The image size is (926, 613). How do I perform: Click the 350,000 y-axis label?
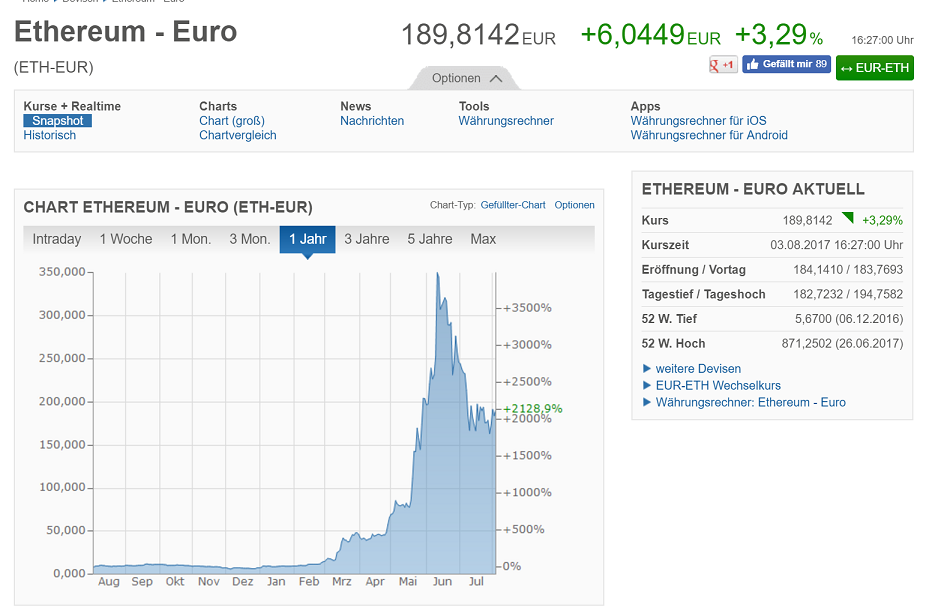(62, 272)
